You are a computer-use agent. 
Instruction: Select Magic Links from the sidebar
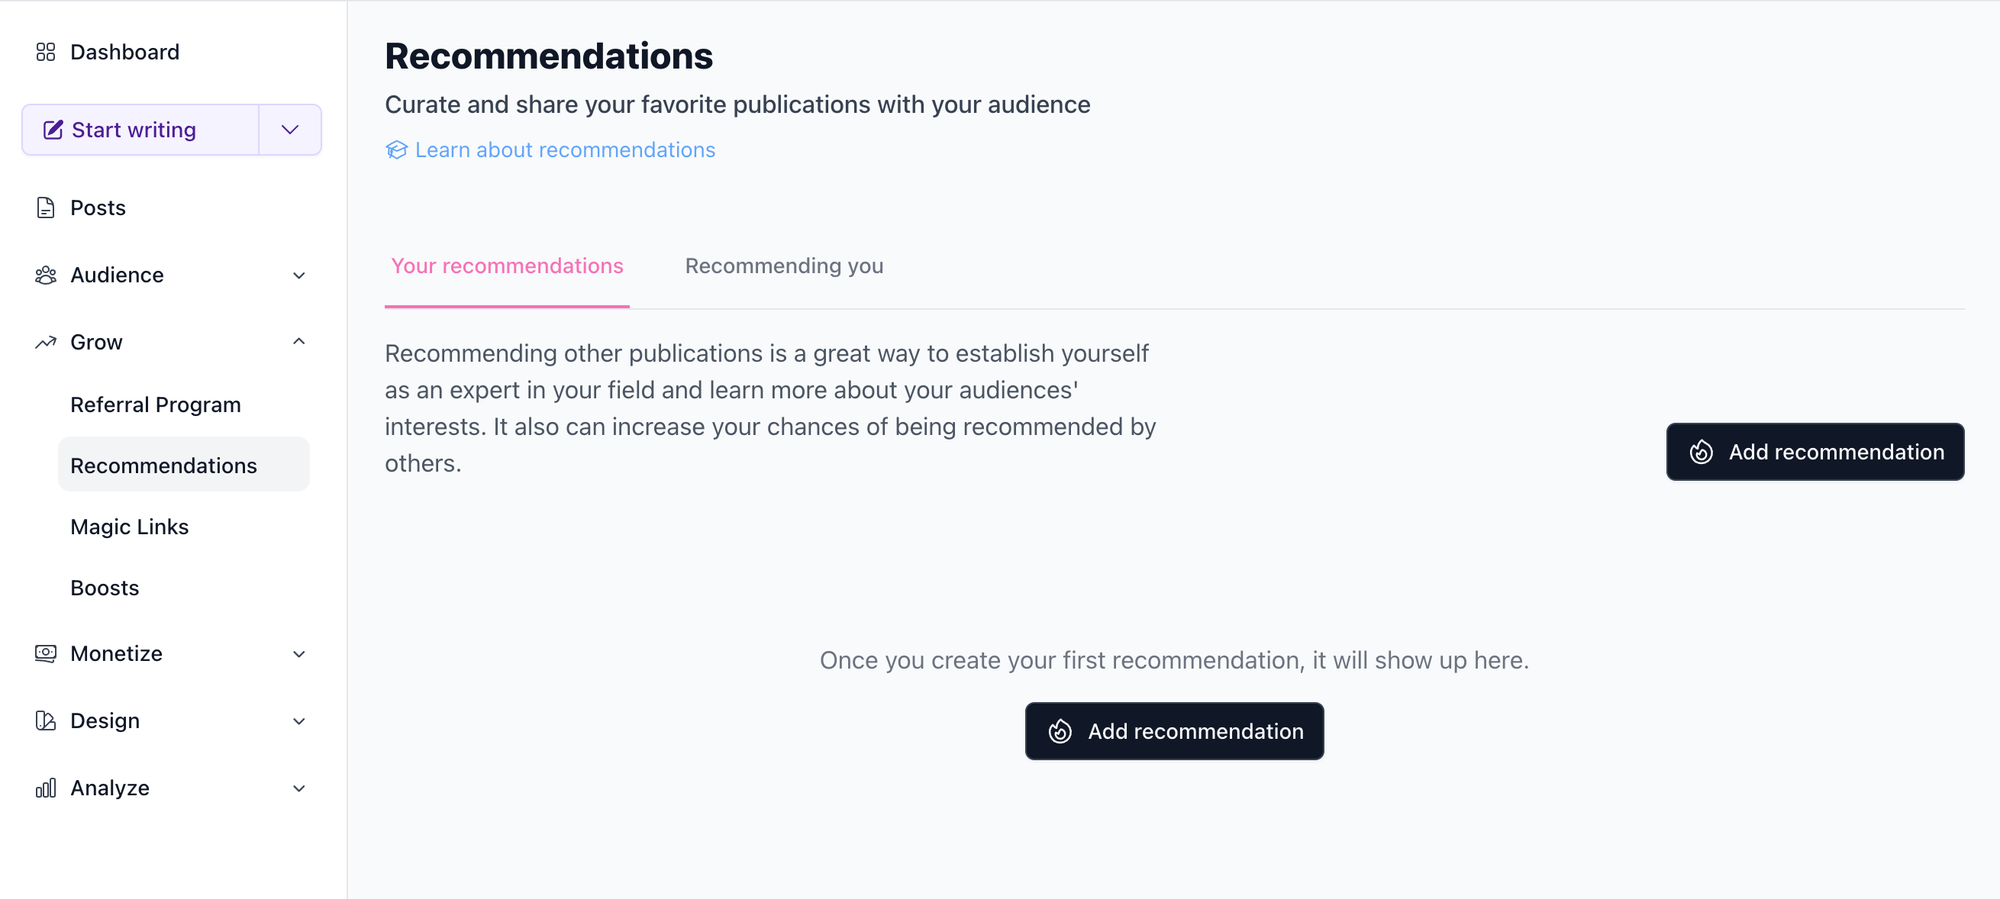coord(129,526)
